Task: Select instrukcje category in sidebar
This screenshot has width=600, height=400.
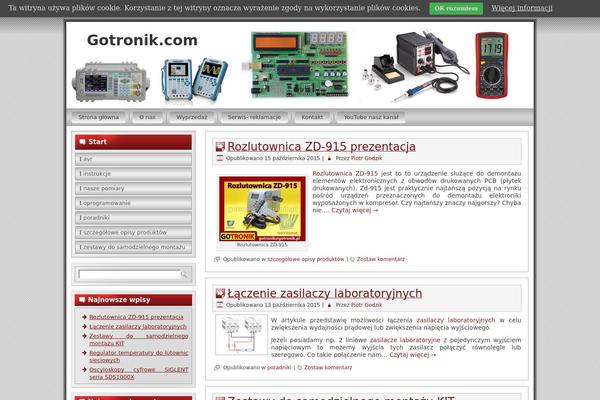Action: click(133, 174)
